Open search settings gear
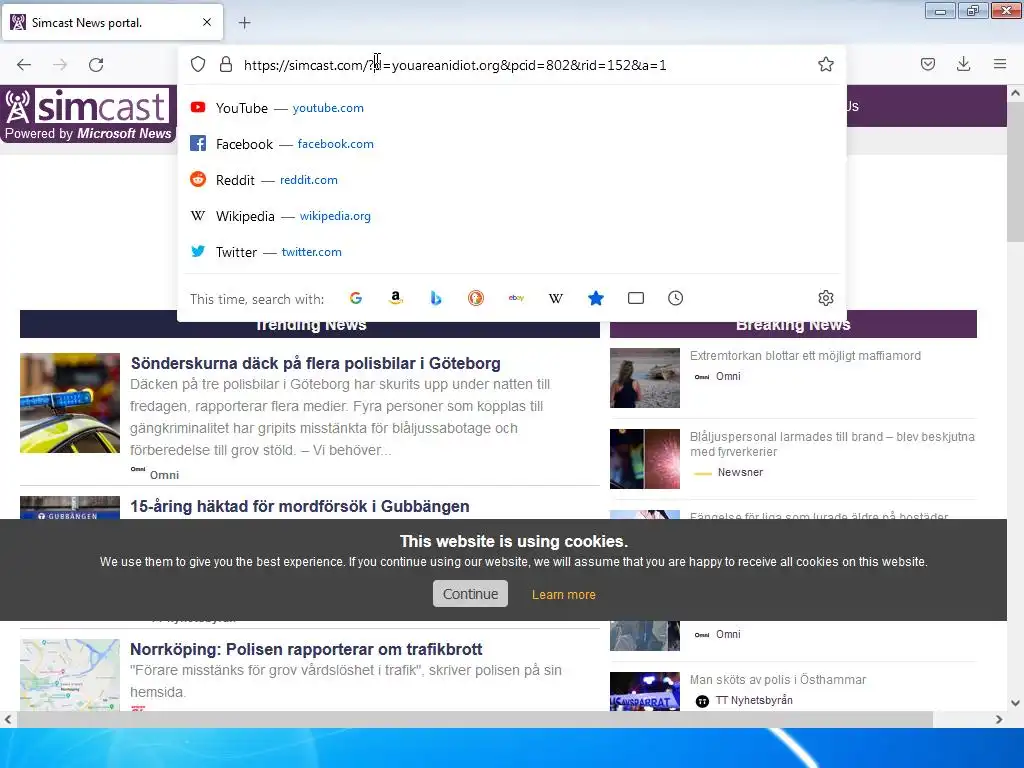The width and height of the screenshot is (1024, 768). point(825,298)
